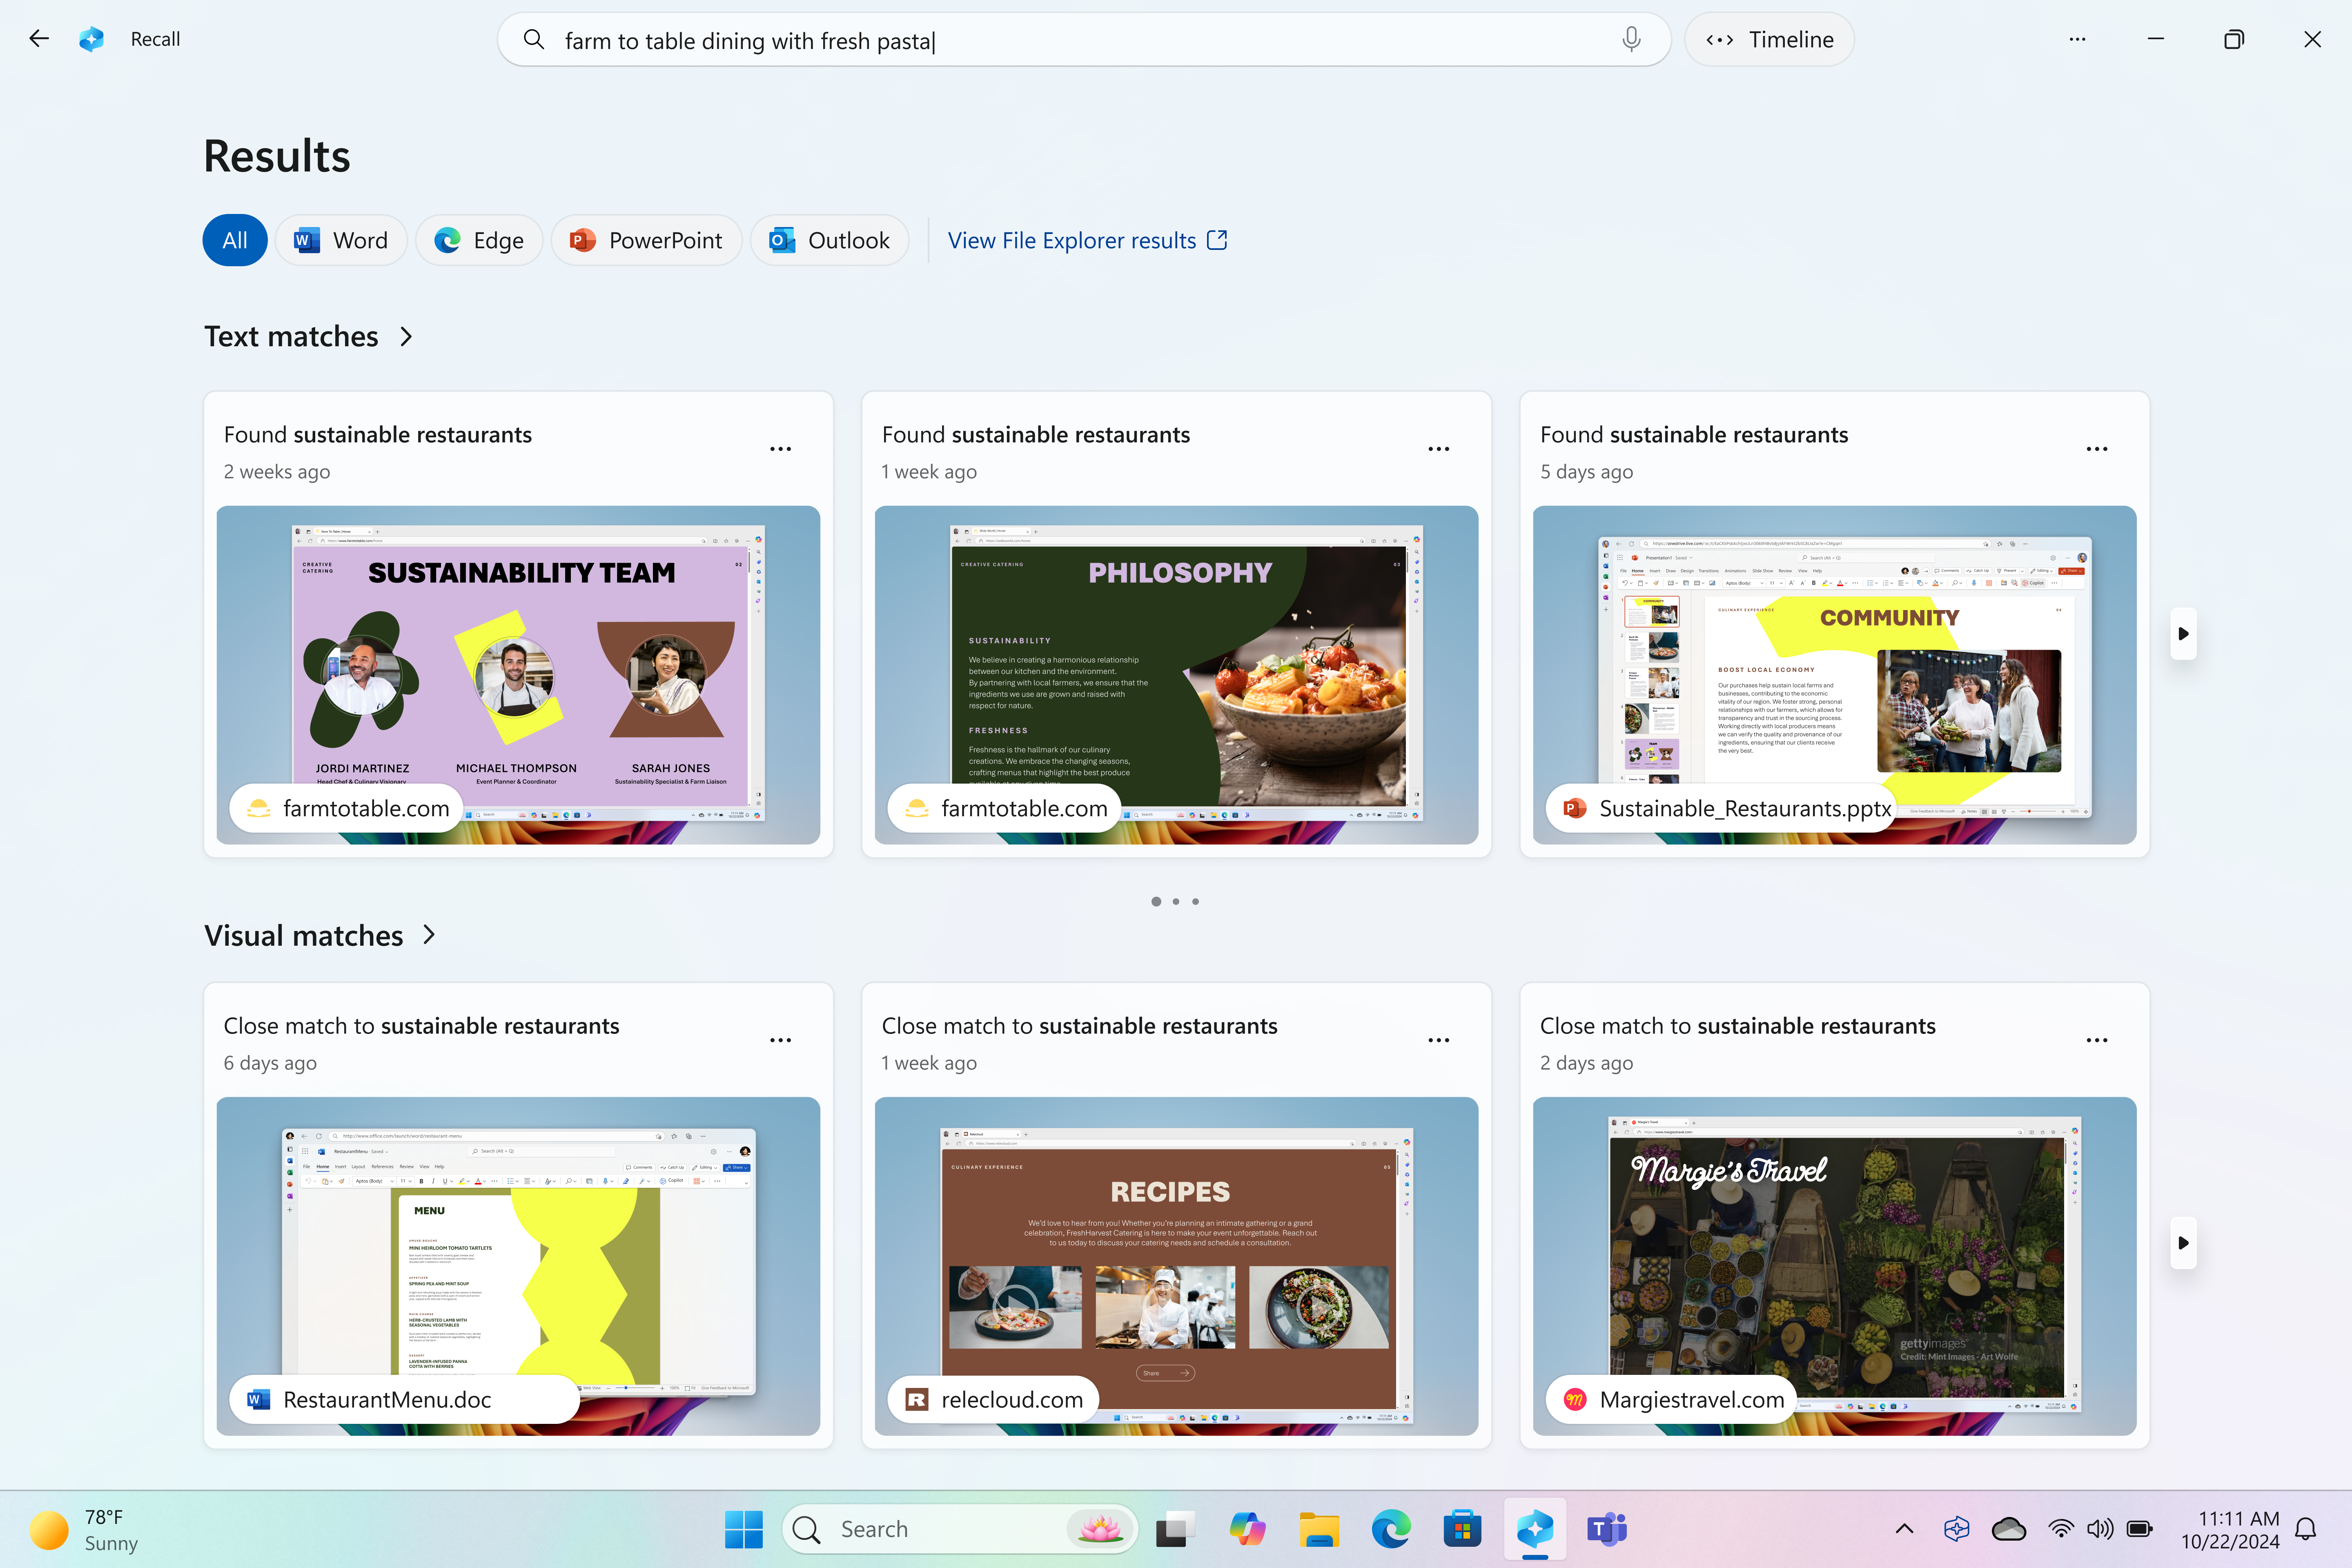This screenshot has height=1568, width=2352.
Task: Open Sustainable_Restaurants.pptx result
Action: tap(1832, 674)
